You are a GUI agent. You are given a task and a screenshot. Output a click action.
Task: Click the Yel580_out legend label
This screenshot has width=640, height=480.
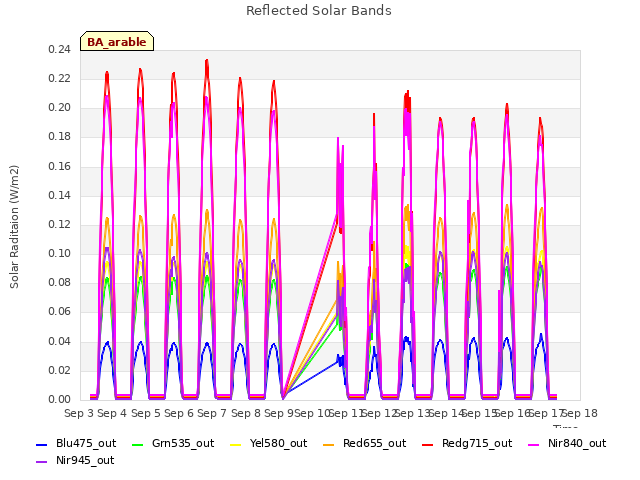(x=278, y=443)
